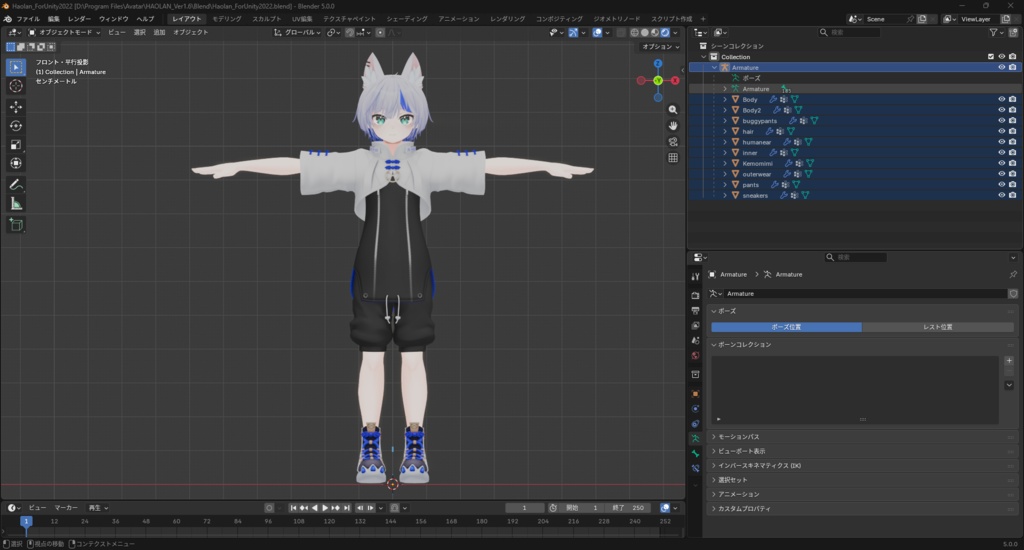Click the viewport zoom magnifier icon
Screen dimensions: 1024x550
click(x=673, y=110)
